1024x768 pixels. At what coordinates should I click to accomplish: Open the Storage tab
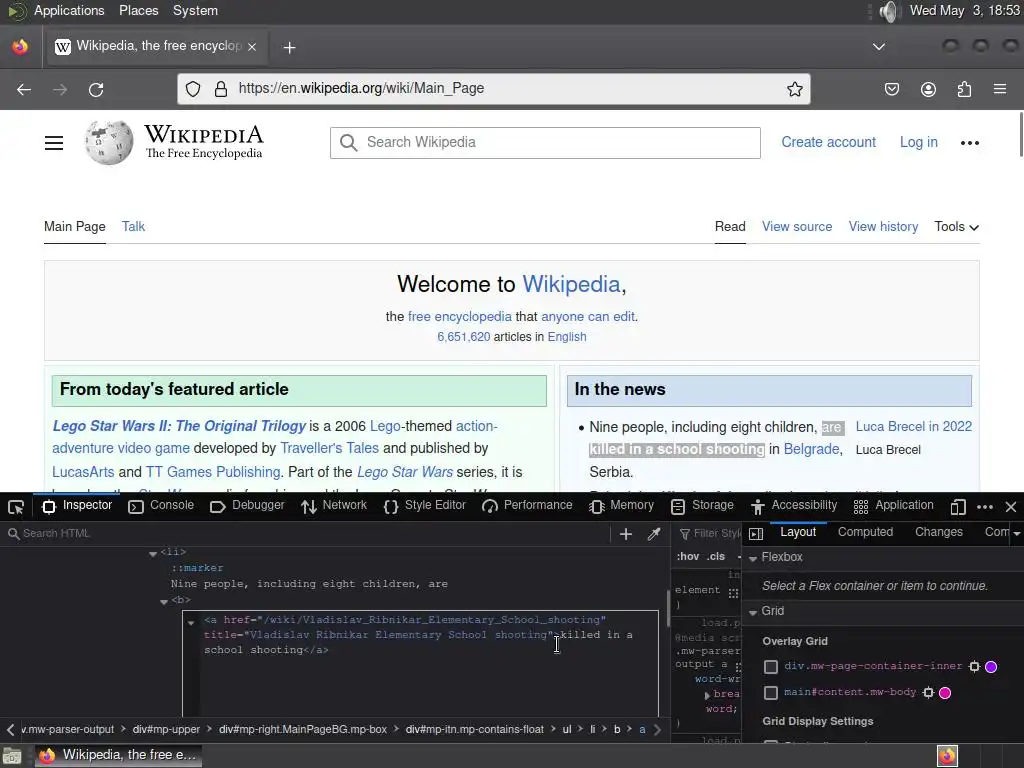click(703, 505)
